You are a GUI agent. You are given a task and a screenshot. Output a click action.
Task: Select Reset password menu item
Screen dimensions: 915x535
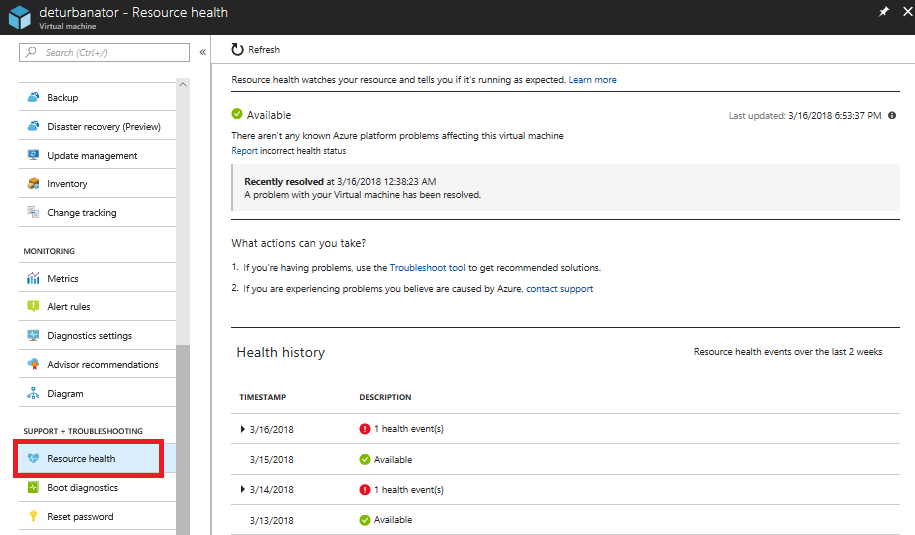[x=80, y=517]
